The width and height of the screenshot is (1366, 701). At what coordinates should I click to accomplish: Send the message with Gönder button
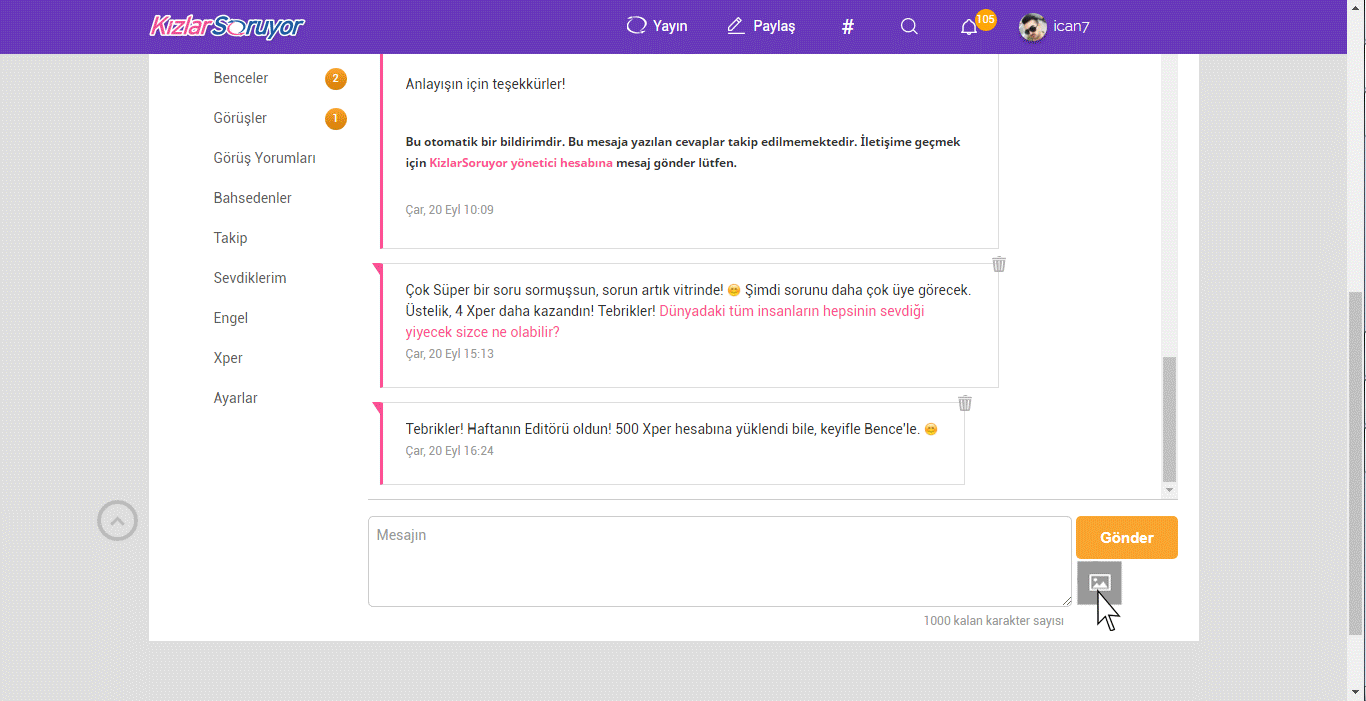(x=1127, y=537)
